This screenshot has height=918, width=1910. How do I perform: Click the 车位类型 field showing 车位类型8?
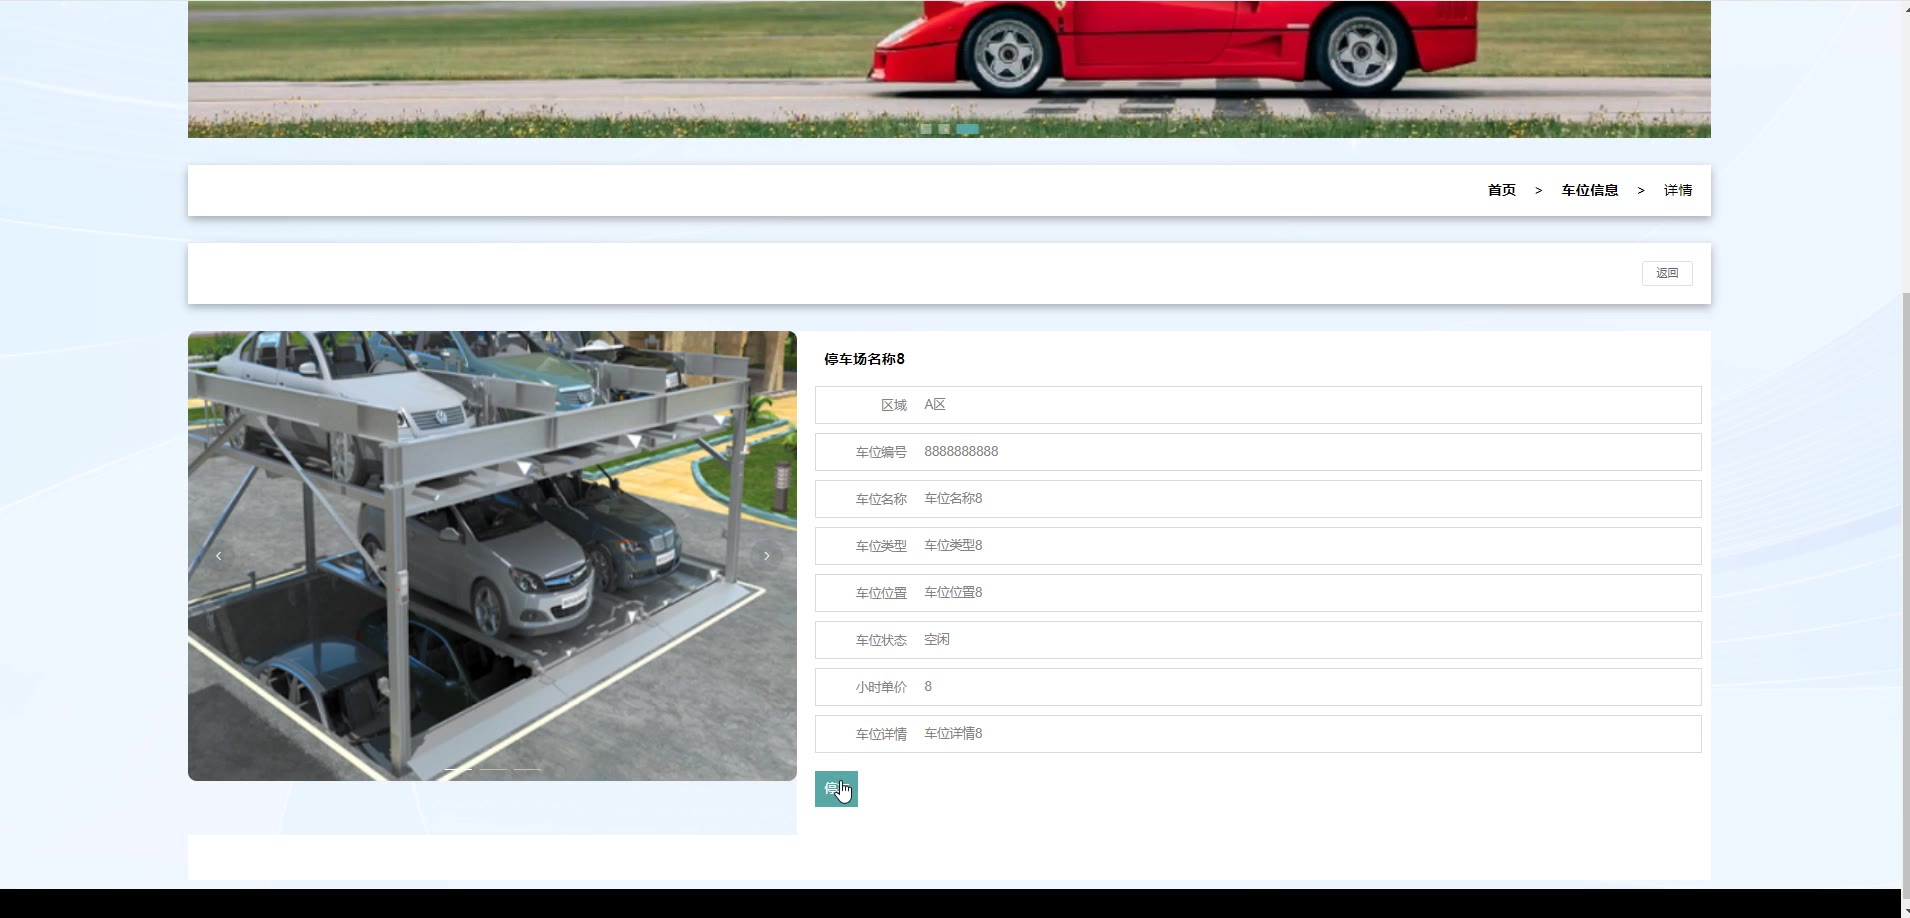(1258, 546)
